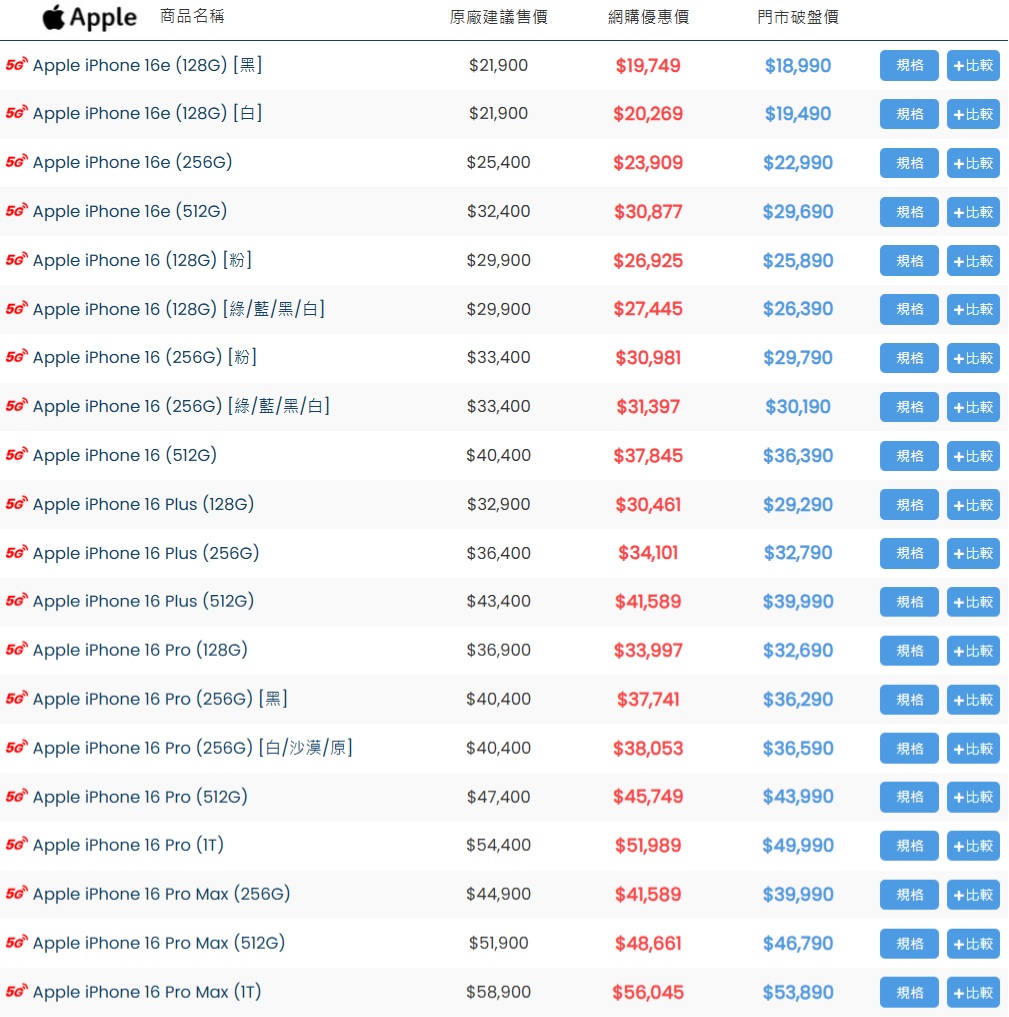Open 規格 for iPhone 16 Pro Max (512G)
The image size is (1009, 1017).
tap(909, 943)
